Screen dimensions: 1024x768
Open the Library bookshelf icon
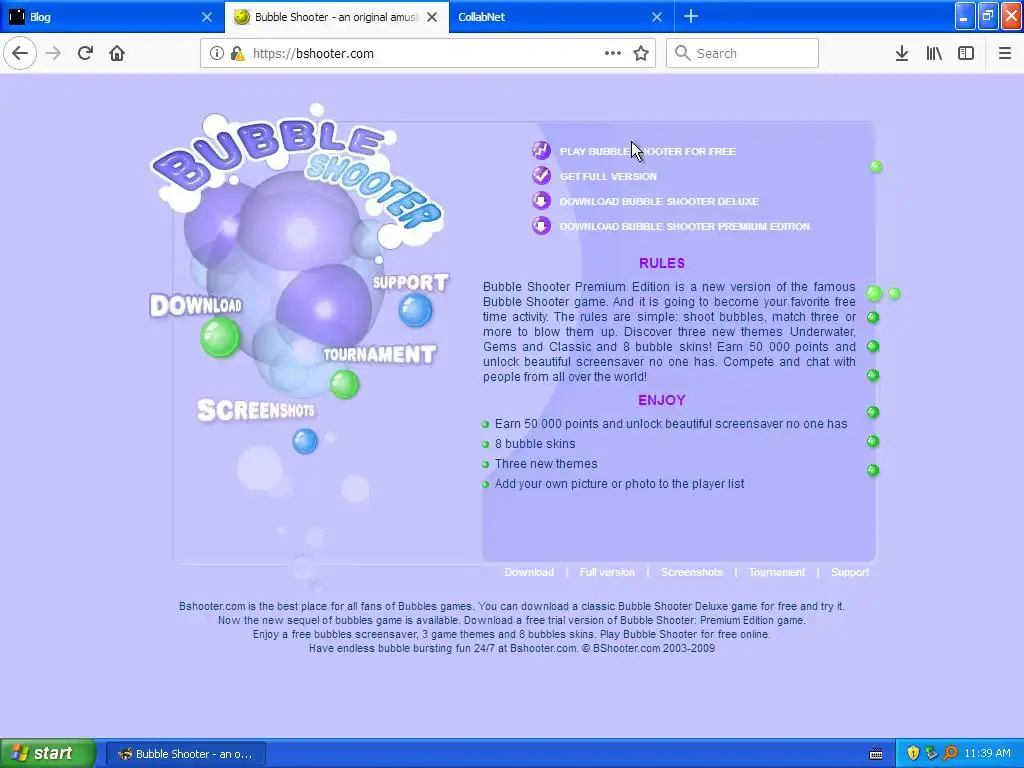934,54
